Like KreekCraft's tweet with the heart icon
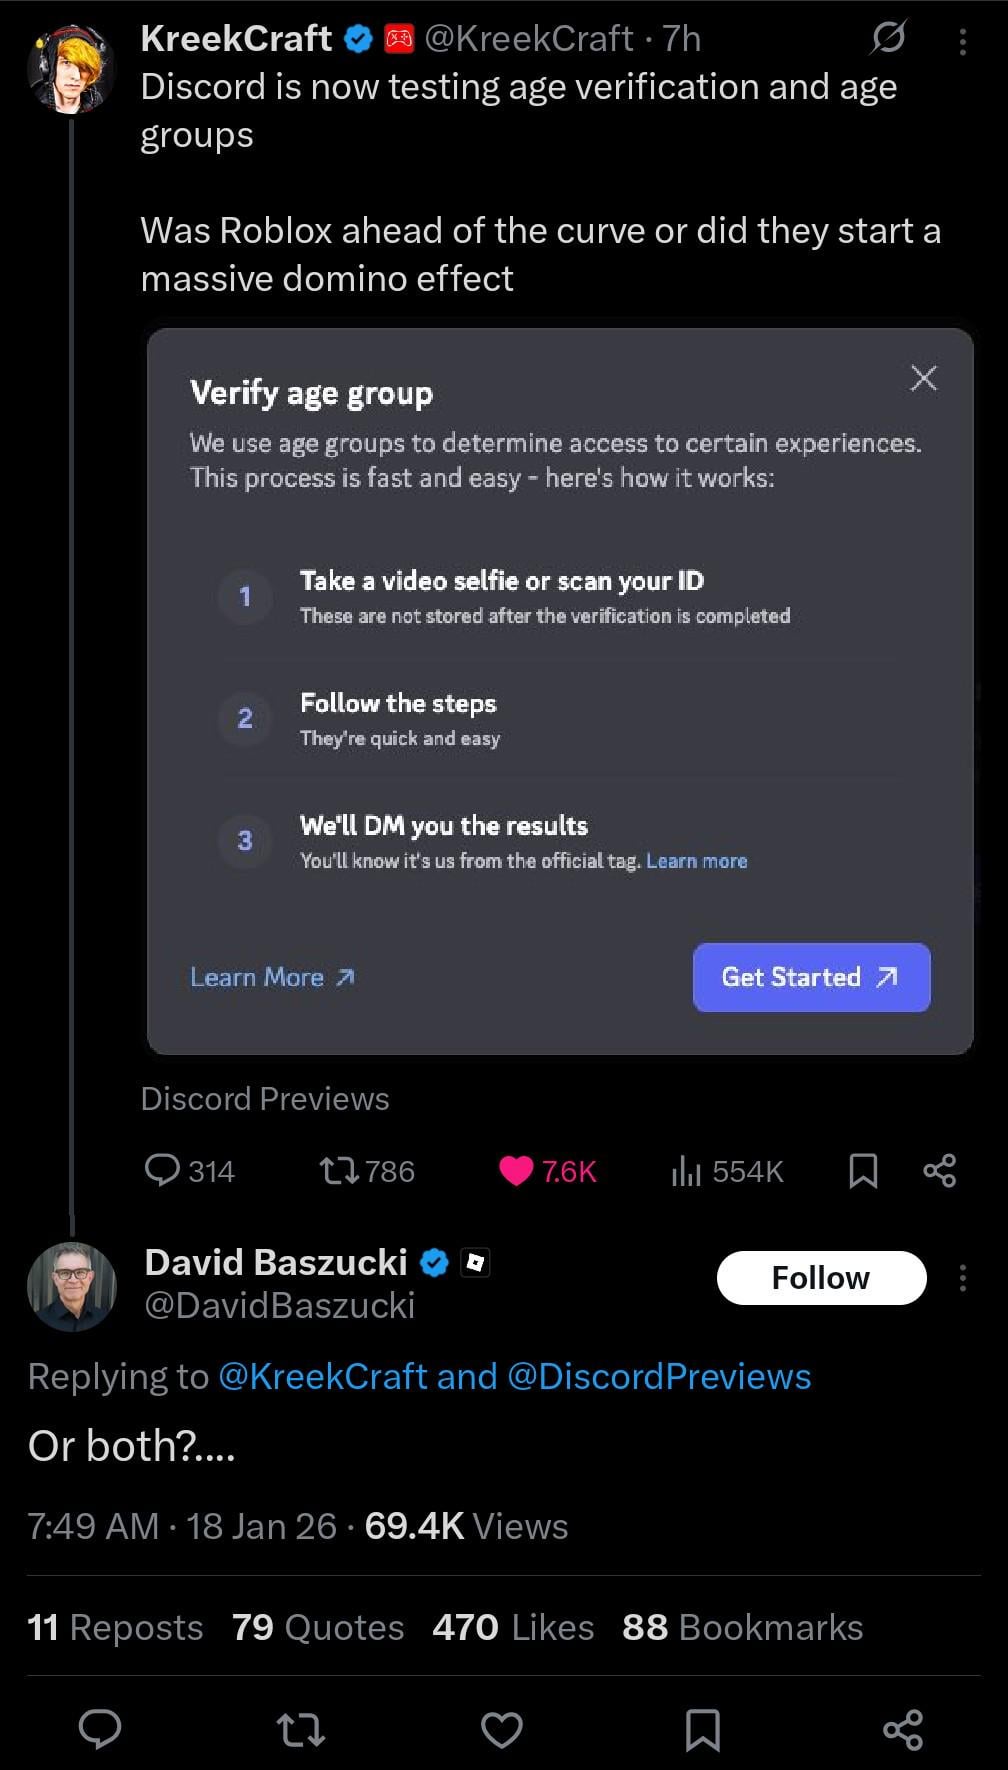1008x1770 pixels. (x=516, y=1170)
